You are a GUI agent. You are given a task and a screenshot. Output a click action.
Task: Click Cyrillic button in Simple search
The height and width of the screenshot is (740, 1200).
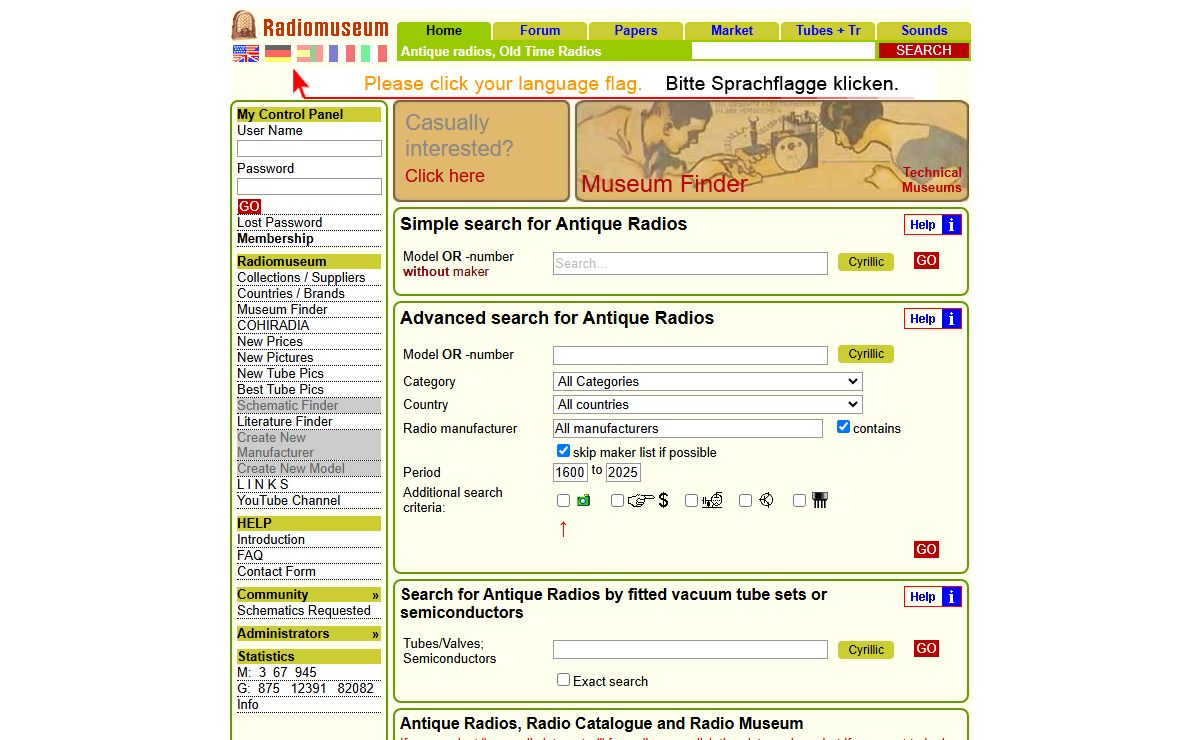[x=866, y=262]
